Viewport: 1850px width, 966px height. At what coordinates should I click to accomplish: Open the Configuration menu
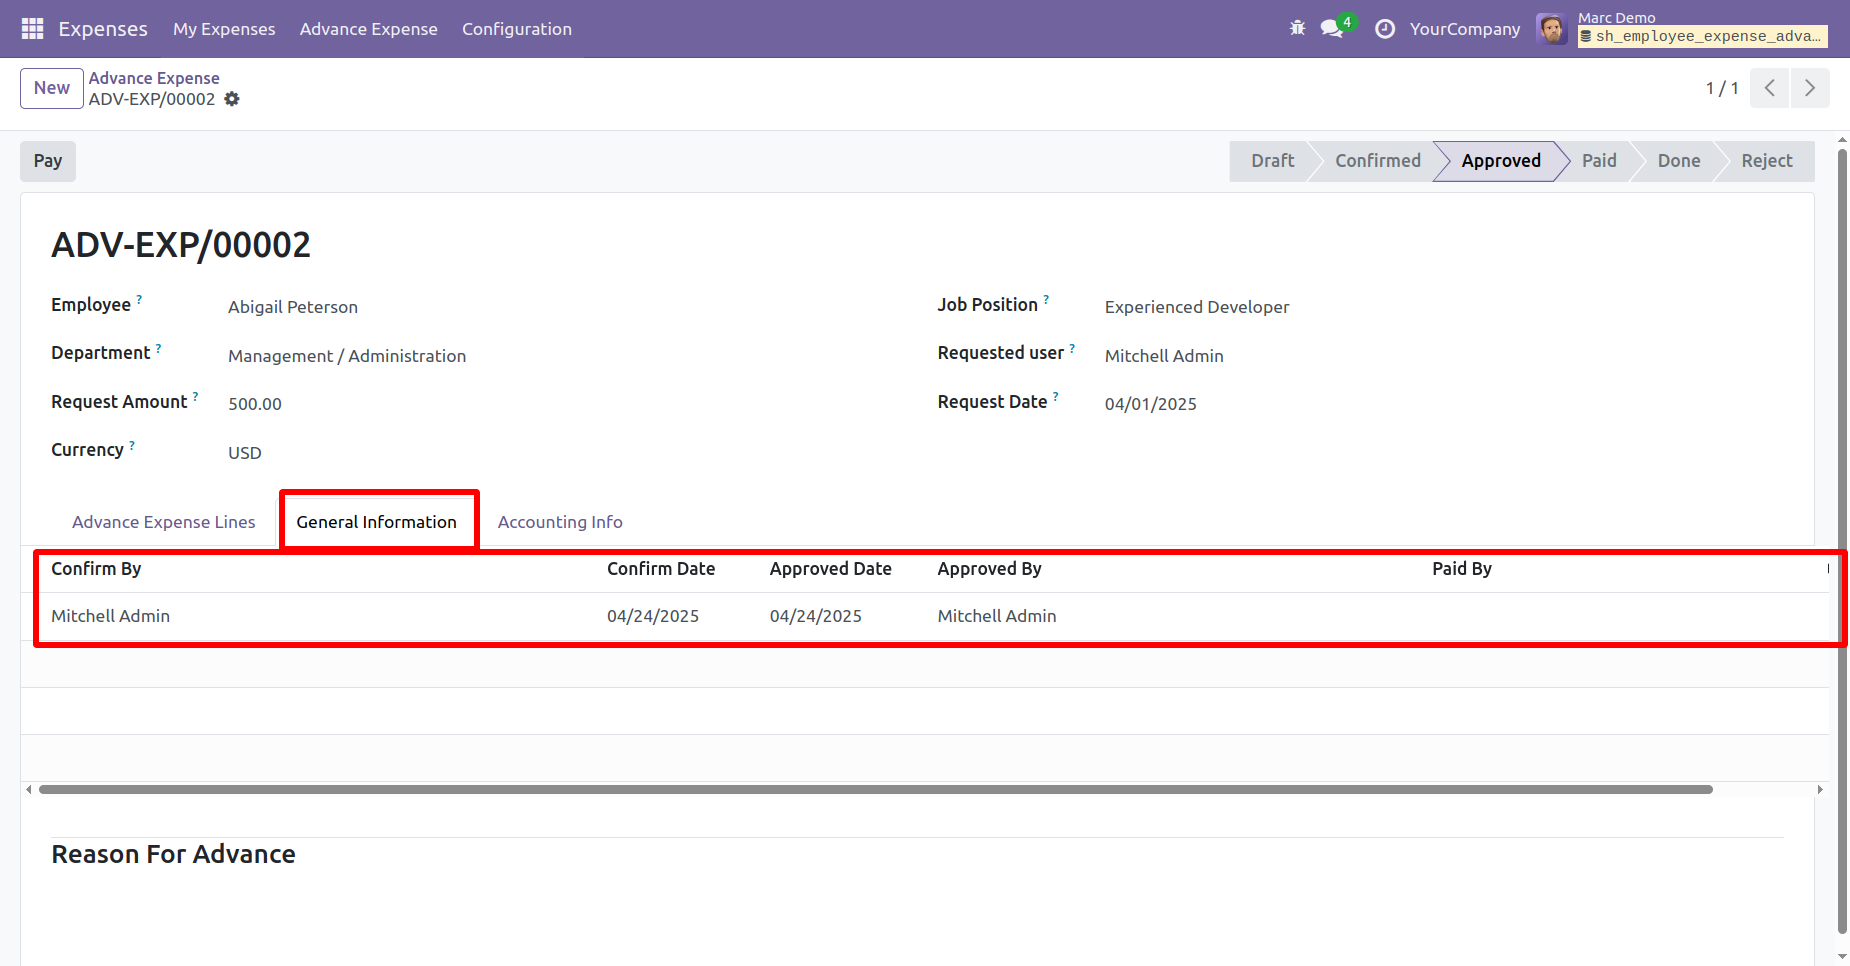coord(517,29)
